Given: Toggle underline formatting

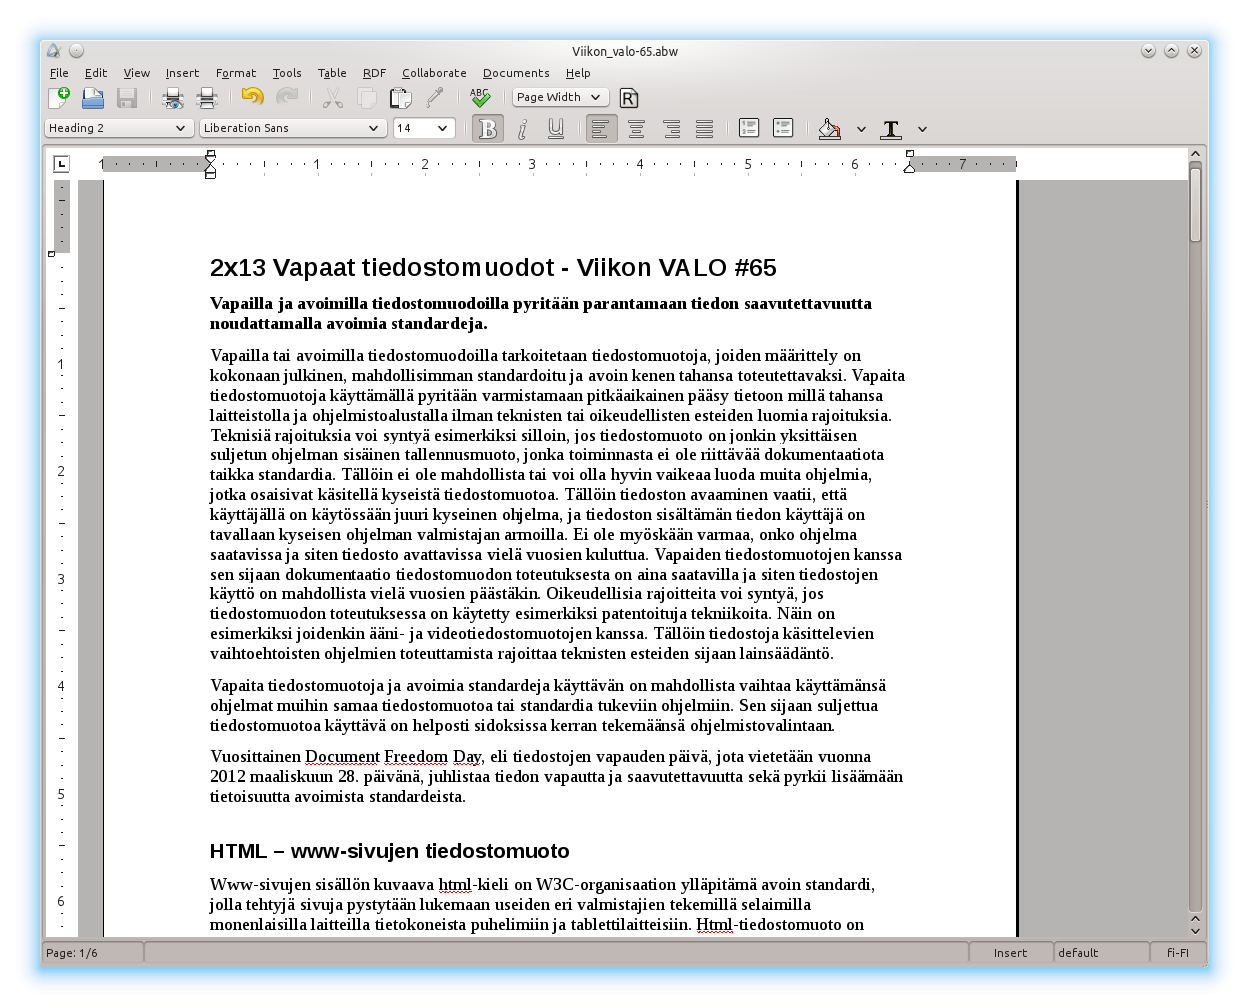Looking at the screenshot, I should (556, 128).
